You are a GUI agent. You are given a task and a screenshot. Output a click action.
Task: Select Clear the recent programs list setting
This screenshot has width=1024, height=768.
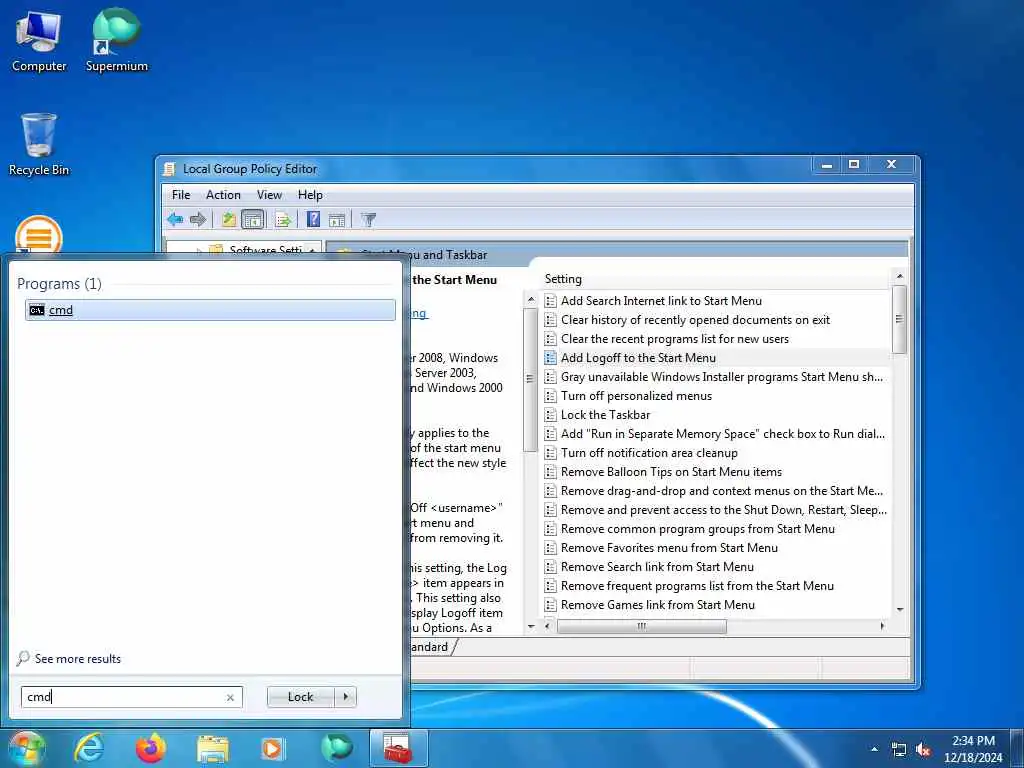(x=675, y=339)
